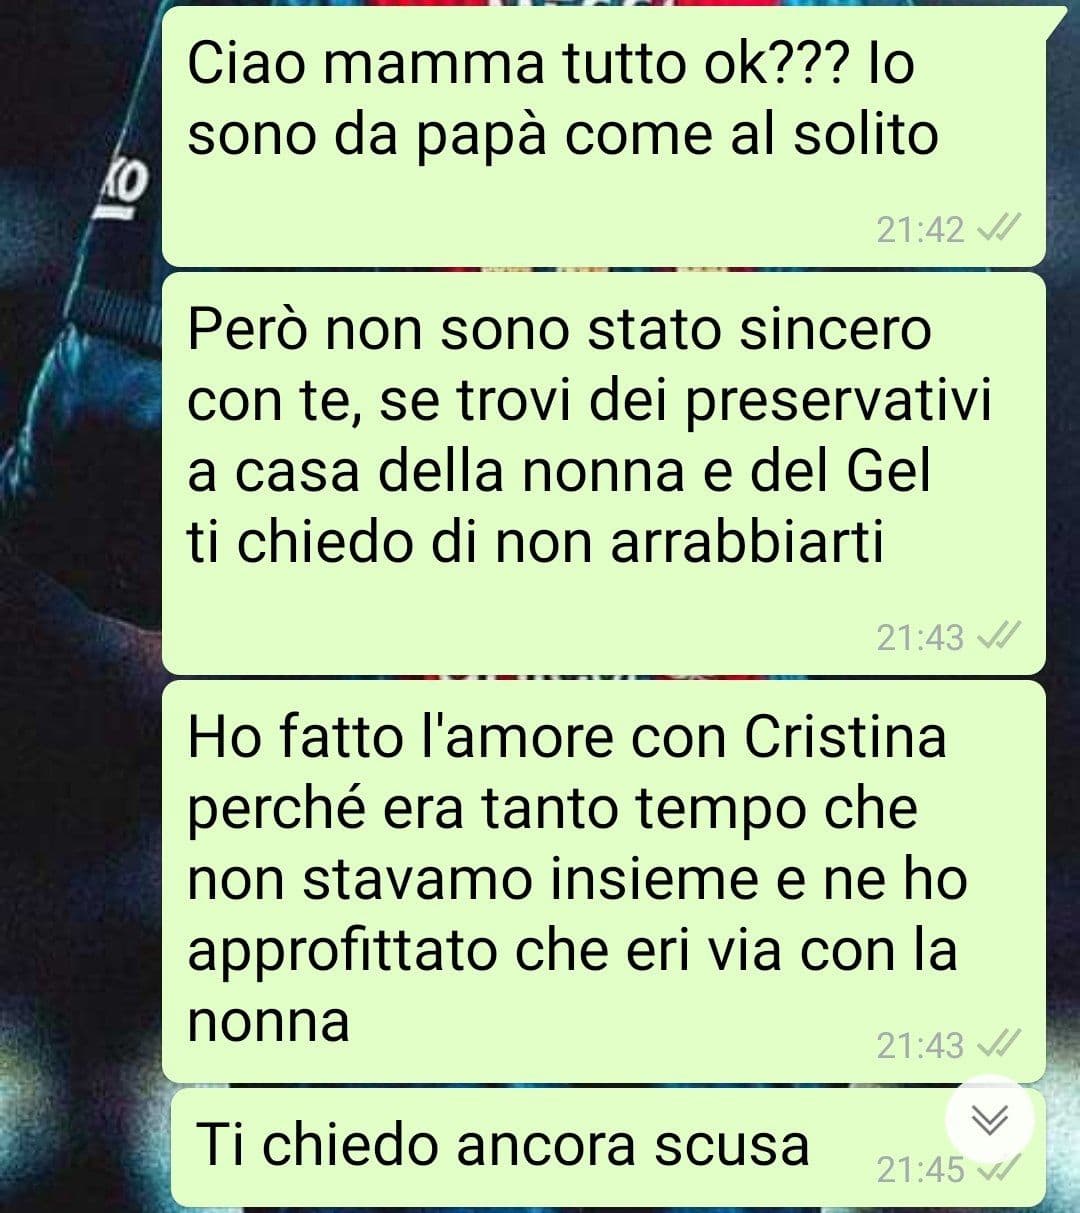Screen dimensions: 1080x1213
Task: Select the 'Ho fatto l'amore con Cristina' message
Action: tap(604, 881)
